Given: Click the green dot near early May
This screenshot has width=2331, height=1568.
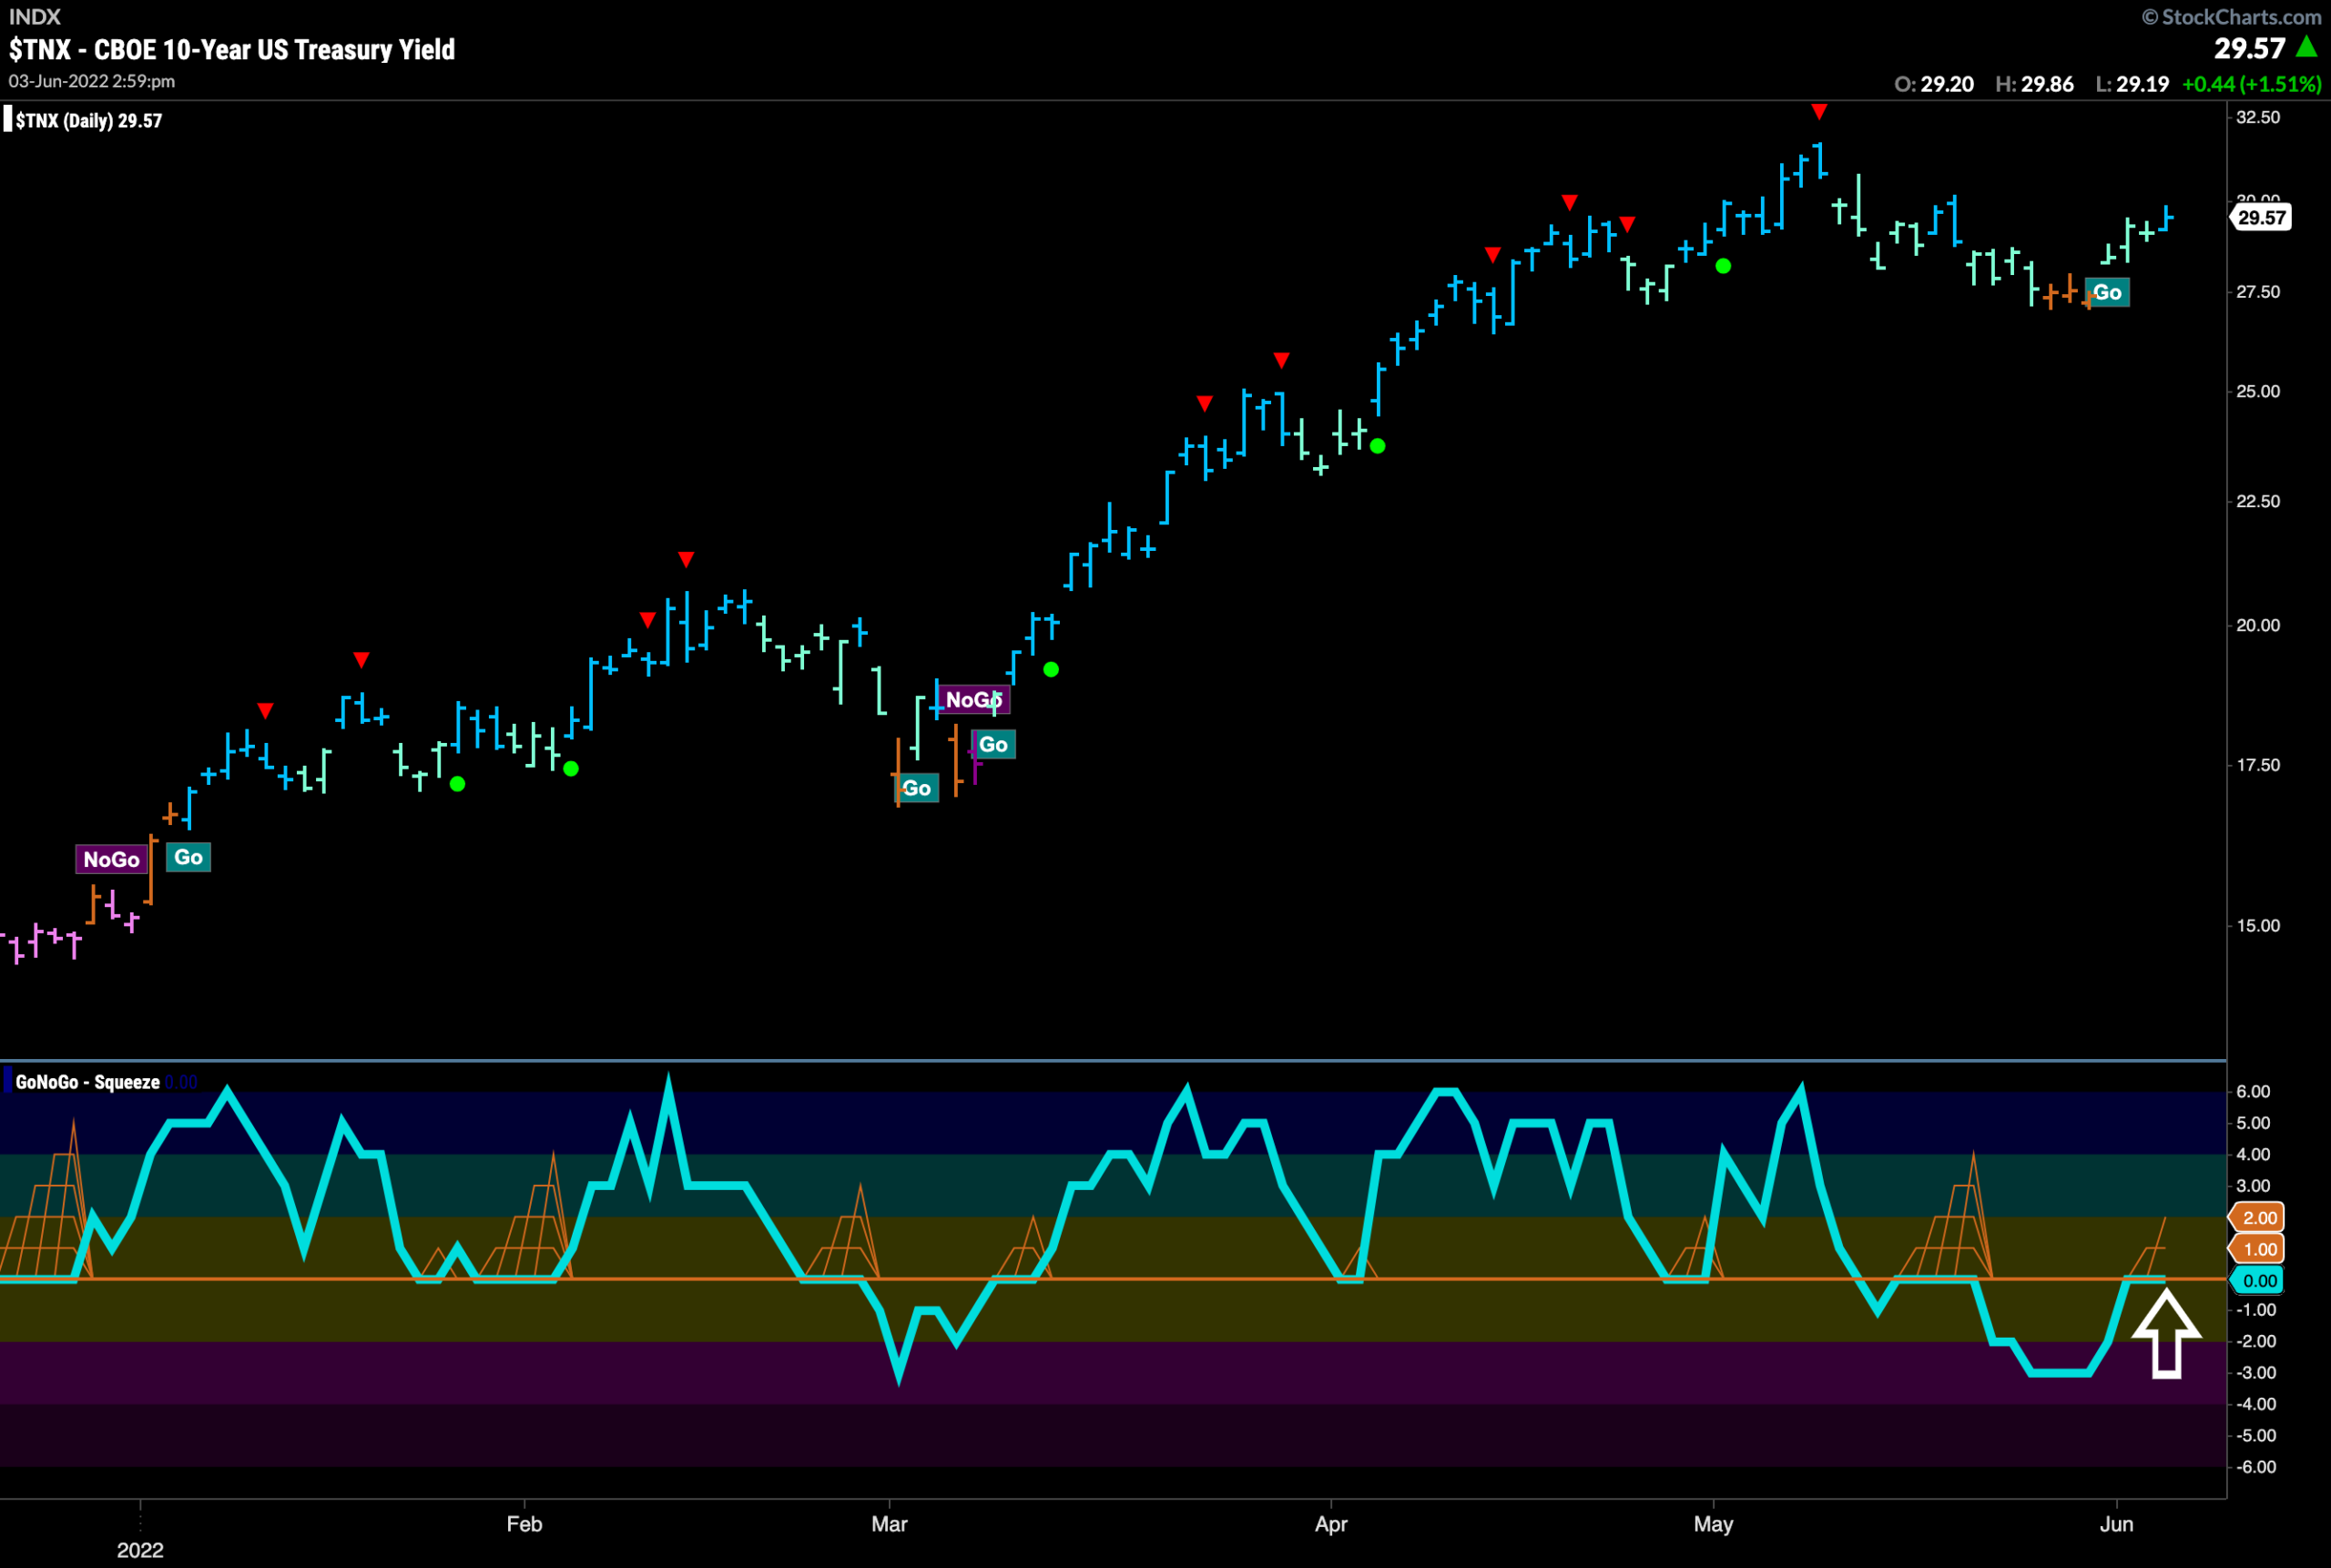Looking at the screenshot, I should pyautogui.click(x=1723, y=266).
